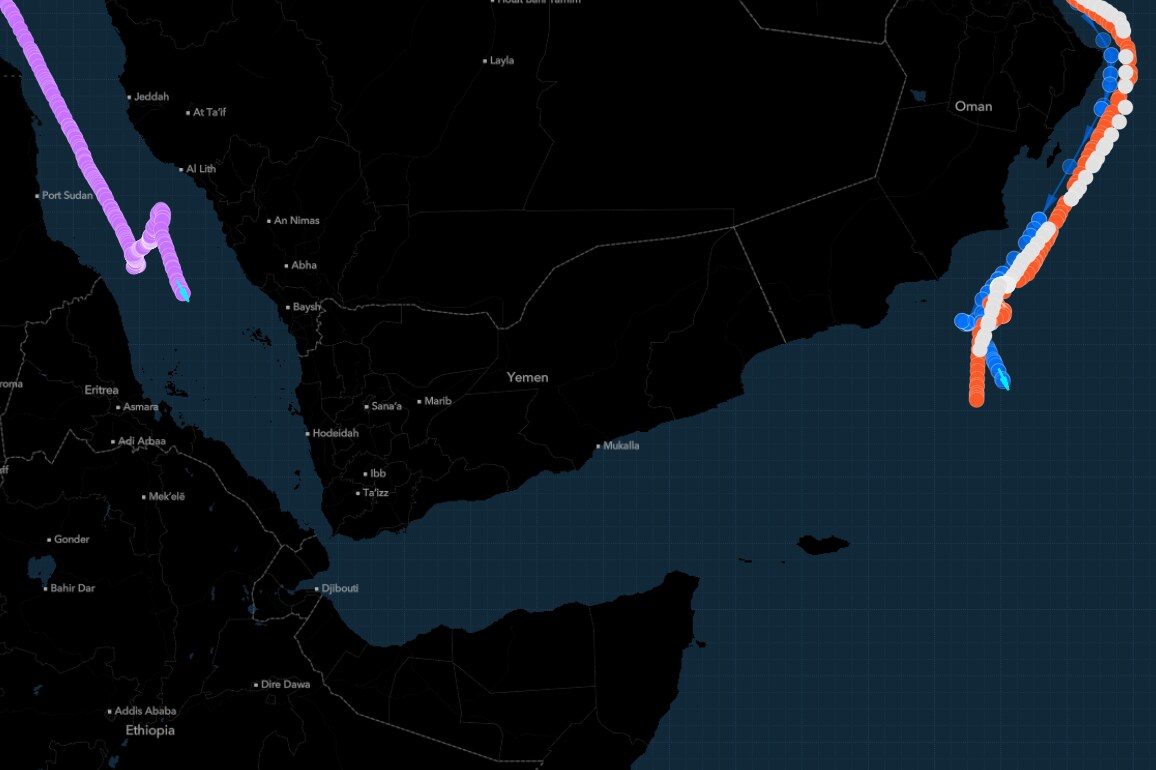
Task: Click the cyan vessel arrow in the Red Sea
Action: [182, 293]
